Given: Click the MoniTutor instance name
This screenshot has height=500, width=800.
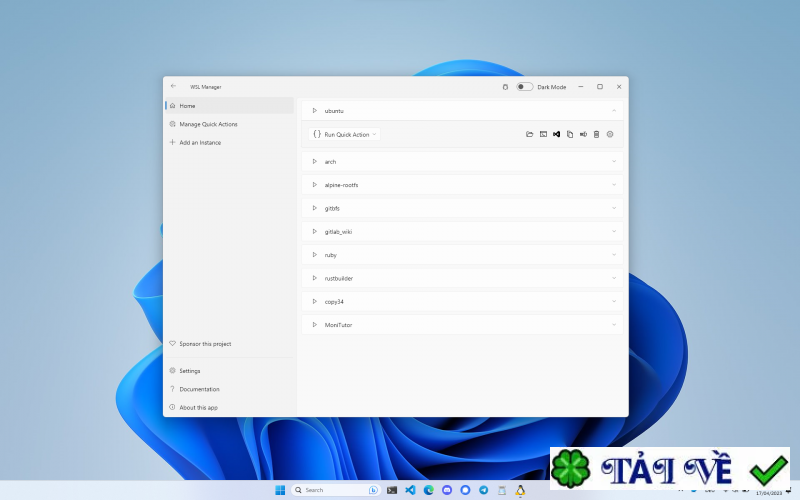Looking at the screenshot, I should point(338,325).
